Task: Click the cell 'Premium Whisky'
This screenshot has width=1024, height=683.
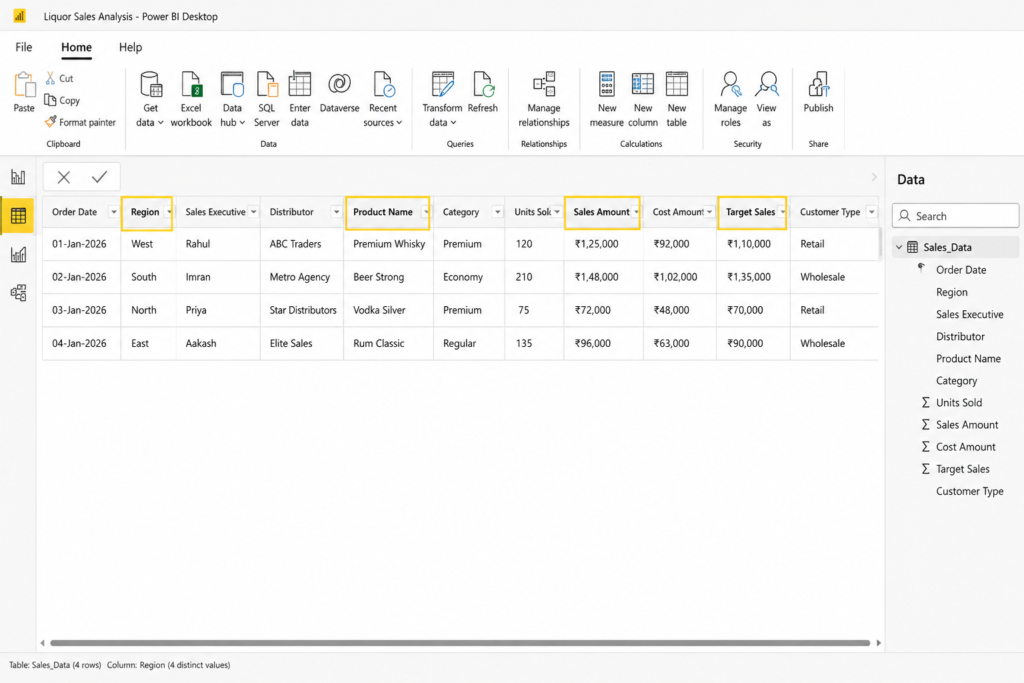Action: (x=388, y=244)
